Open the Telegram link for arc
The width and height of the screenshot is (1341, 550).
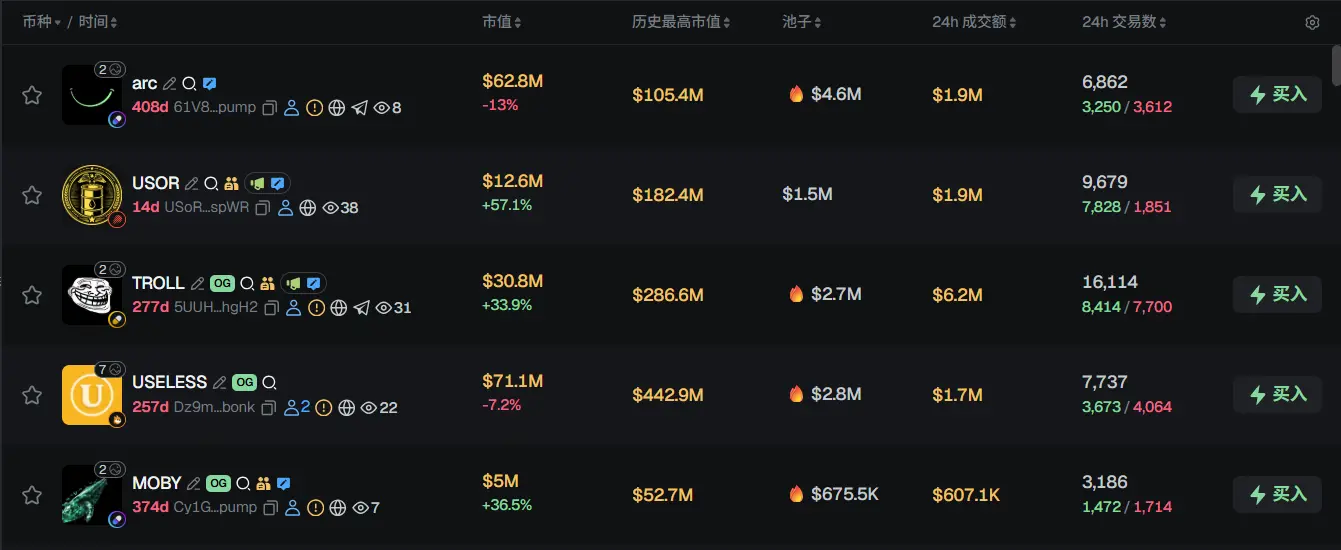(x=361, y=108)
